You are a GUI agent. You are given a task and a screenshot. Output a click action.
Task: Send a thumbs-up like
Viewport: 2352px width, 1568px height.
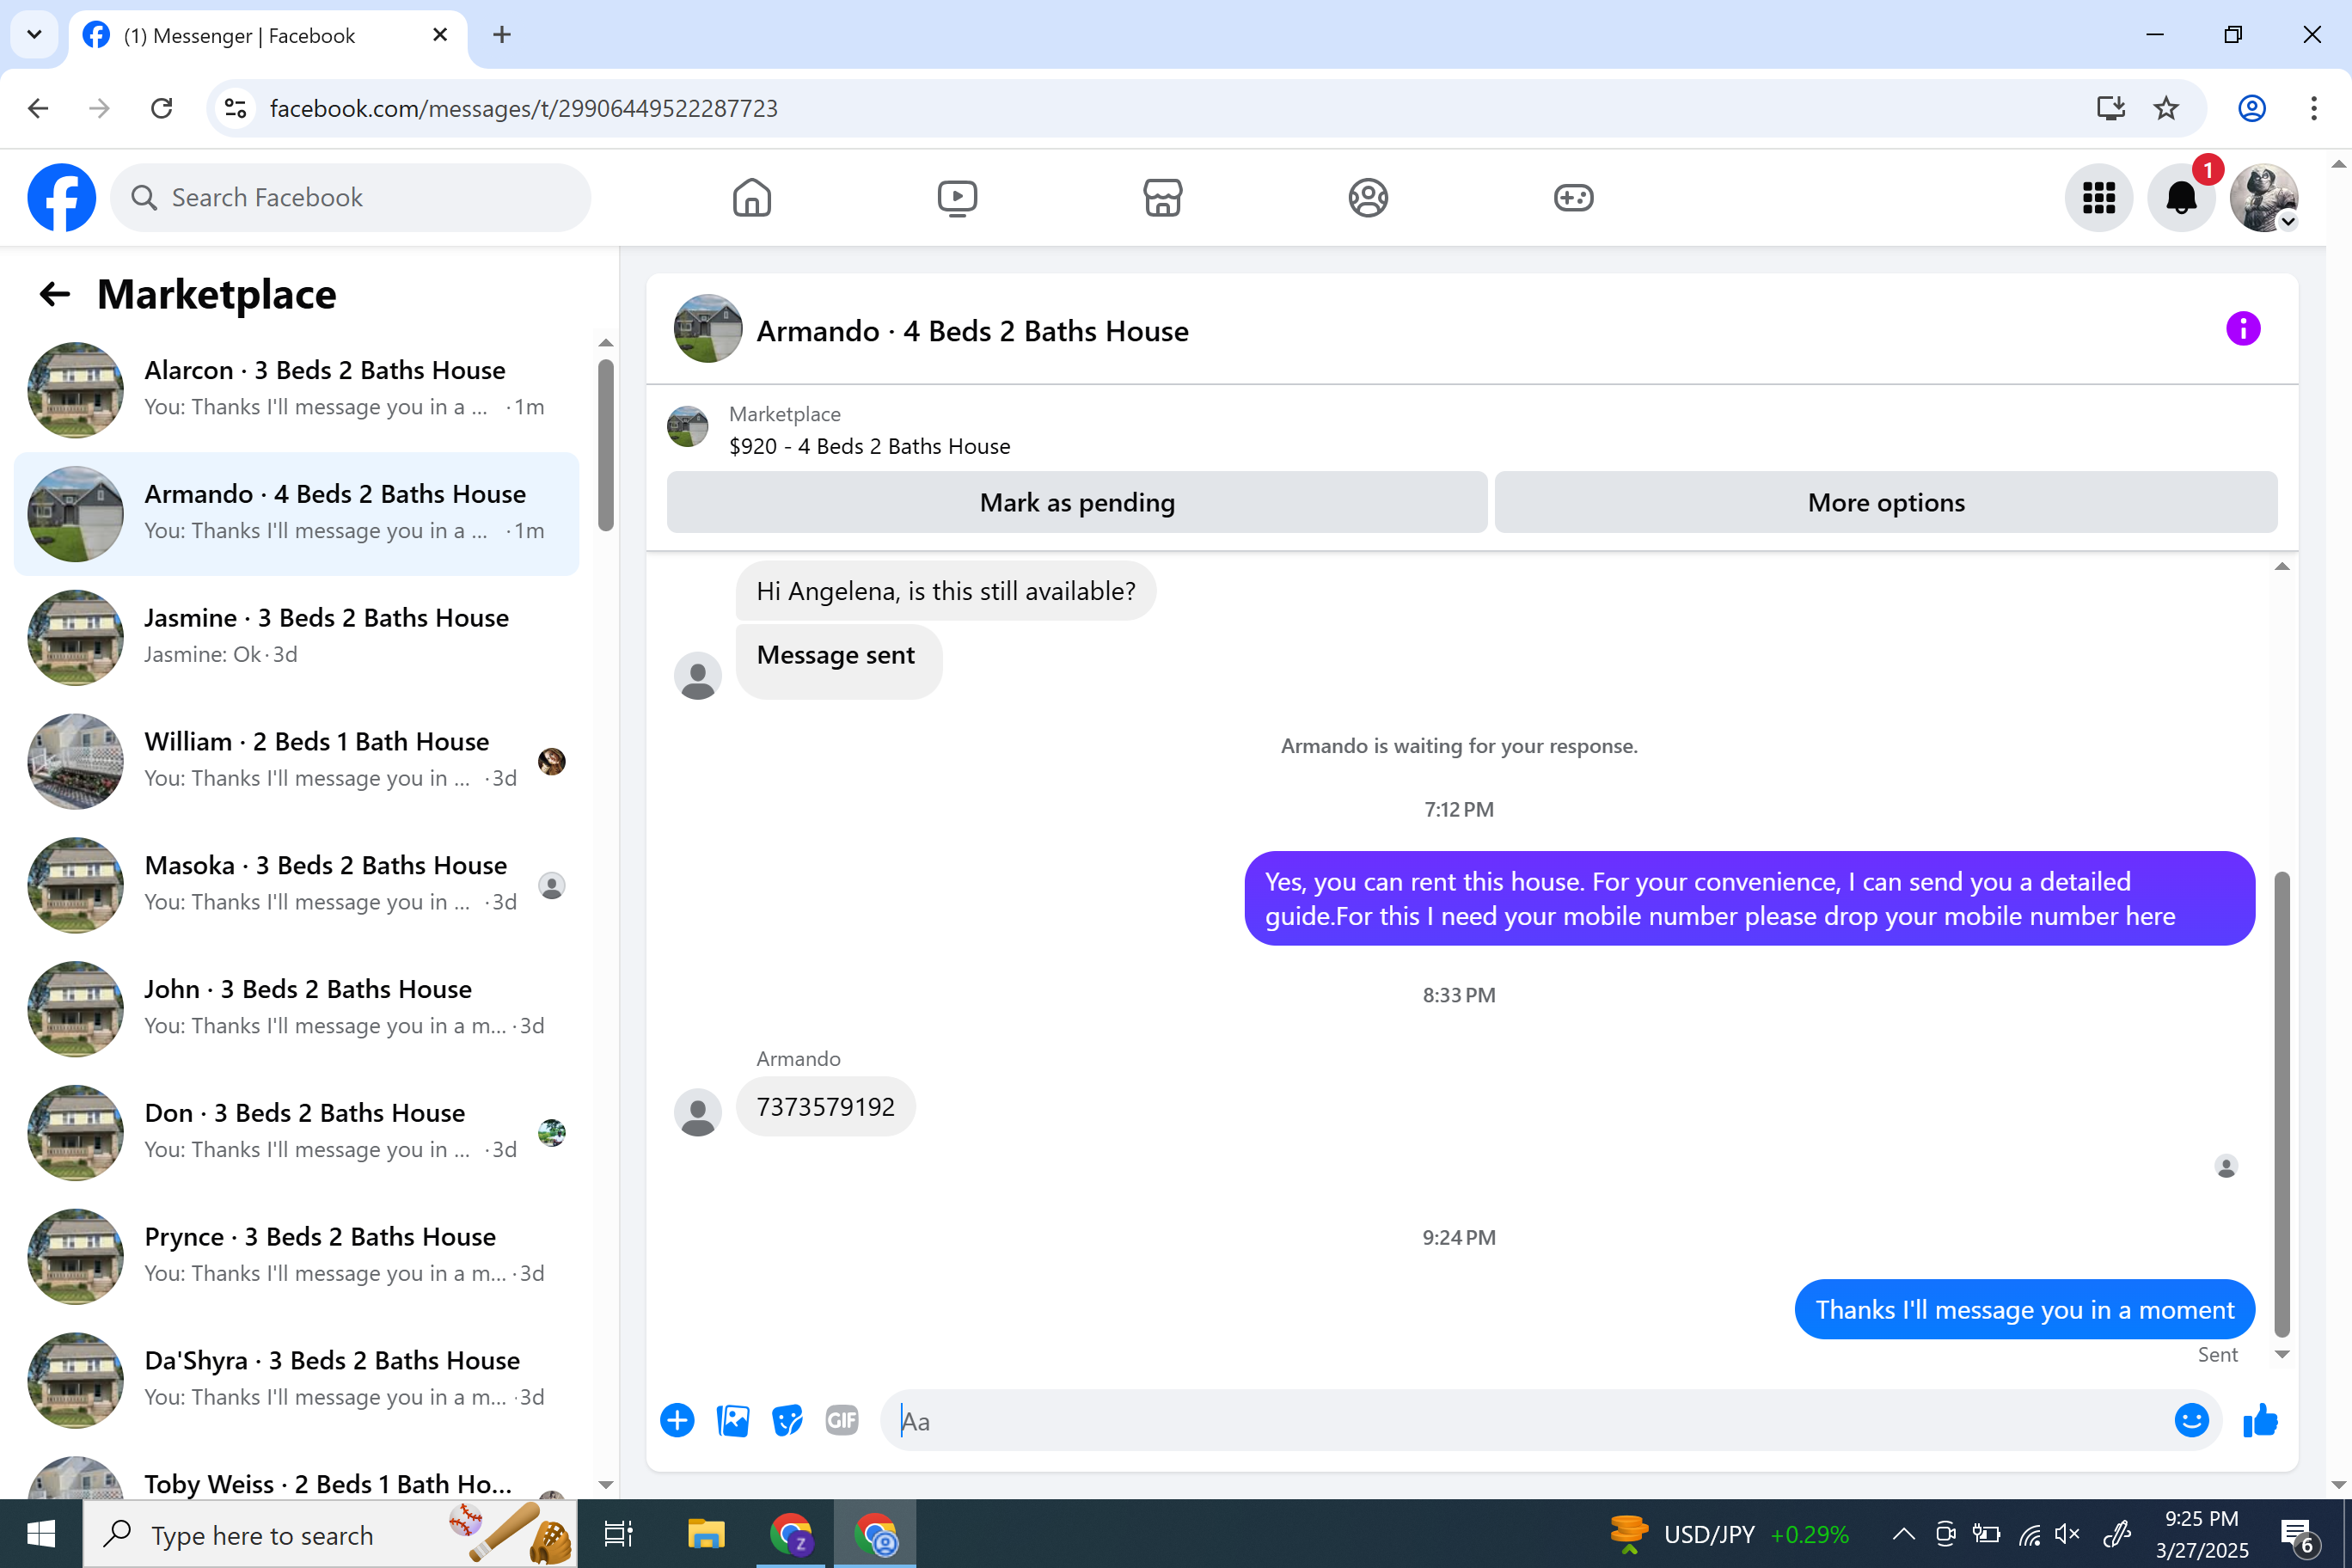2260,1420
